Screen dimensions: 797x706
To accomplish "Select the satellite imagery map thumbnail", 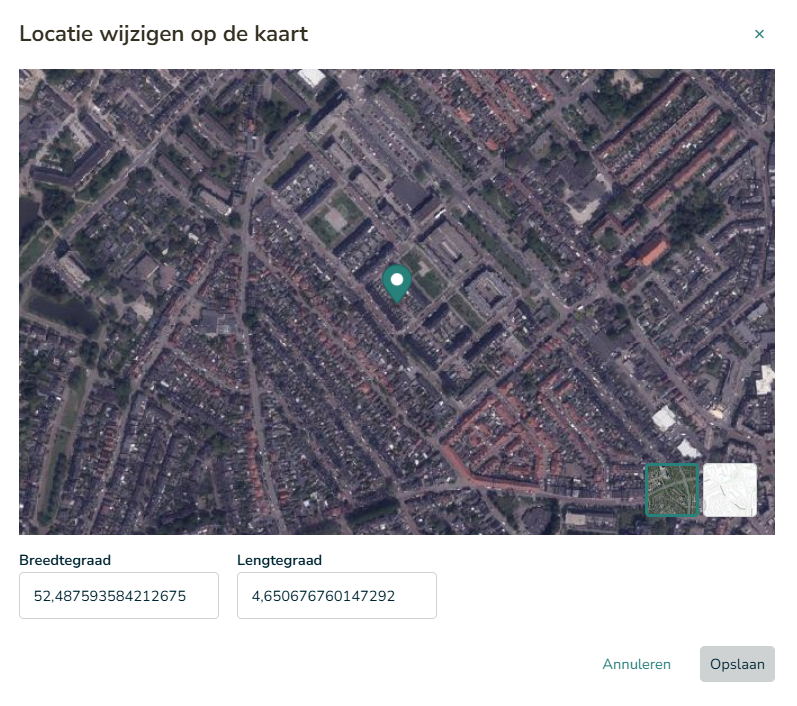I will [672, 490].
